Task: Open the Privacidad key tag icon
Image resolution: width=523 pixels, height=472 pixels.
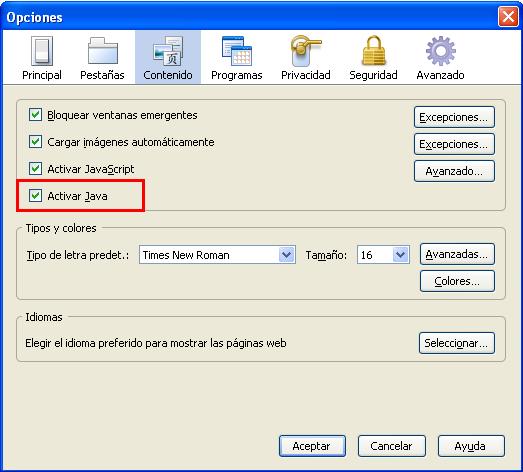Action: [x=306, y=51]
